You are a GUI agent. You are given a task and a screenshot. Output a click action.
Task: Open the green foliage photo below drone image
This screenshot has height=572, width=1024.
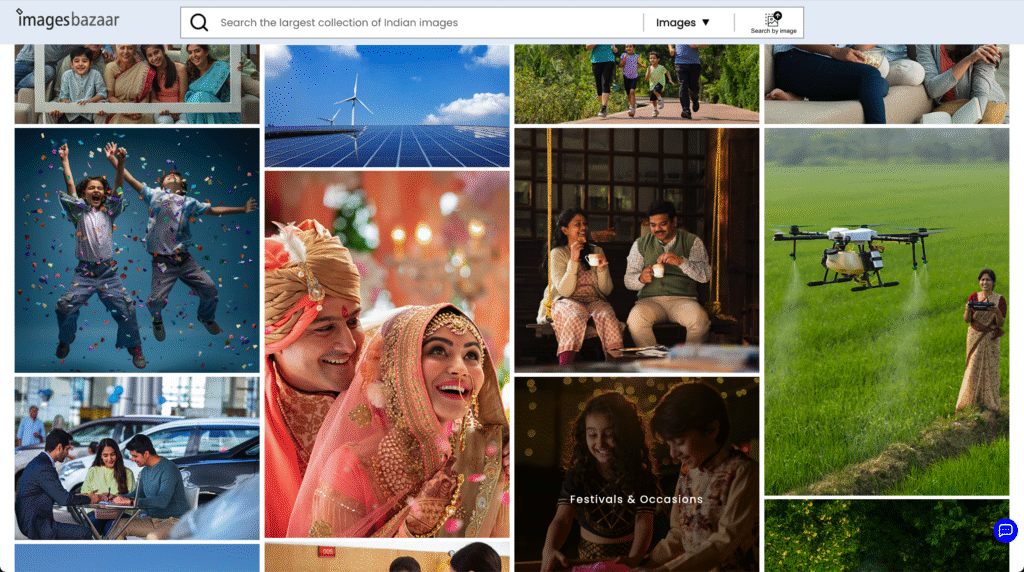(x=887, y=536)
